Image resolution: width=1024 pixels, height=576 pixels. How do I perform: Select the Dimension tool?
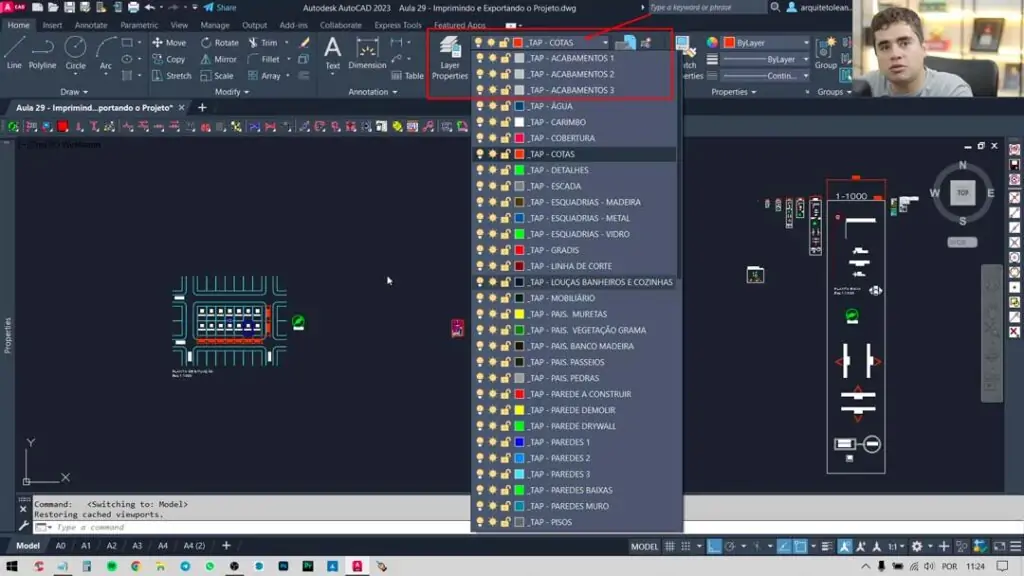click(367, 53)
